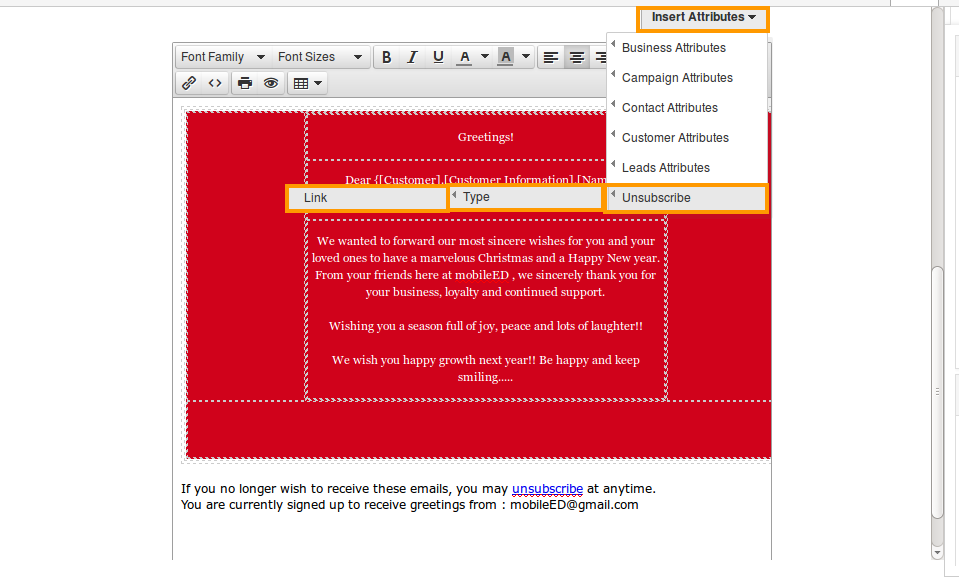
Task: Print the email template
Action: pyautogui.click(x=245, y=83)
